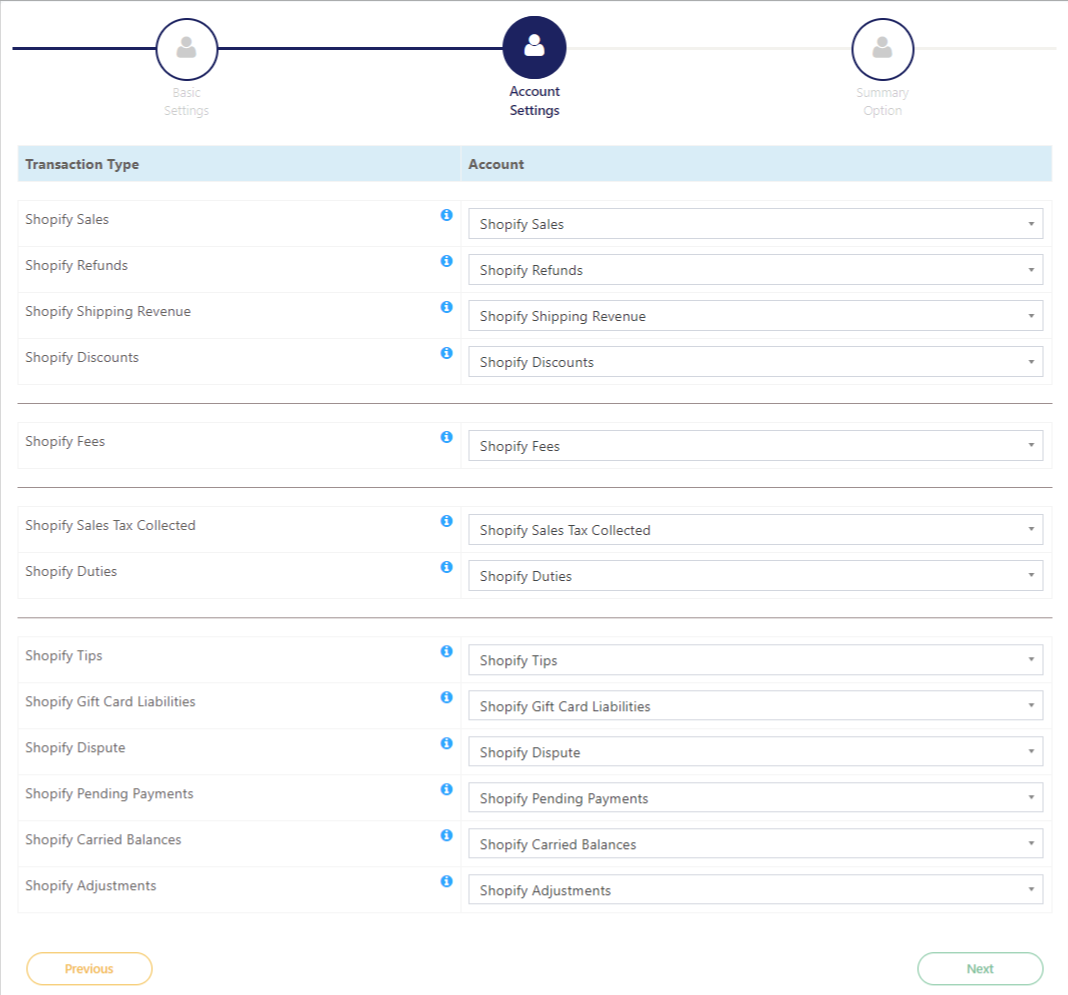Select the Account Settings step circle
The image size is (1068, 995).
coord(534,48)
